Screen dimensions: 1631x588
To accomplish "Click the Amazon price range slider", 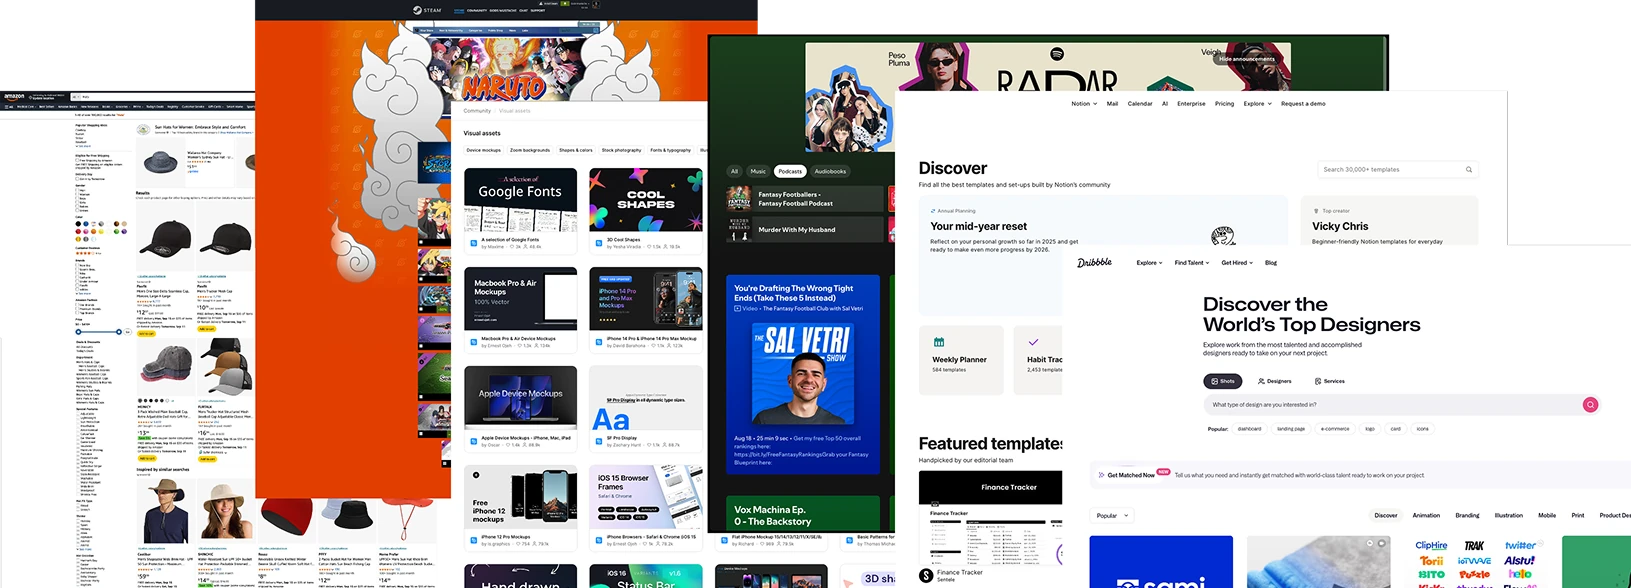I will [x=98, y=332].
